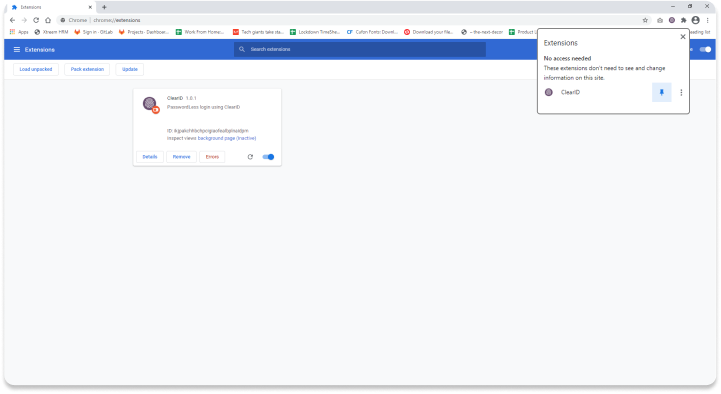Close the Extensions popup

[x=683, y=37]
